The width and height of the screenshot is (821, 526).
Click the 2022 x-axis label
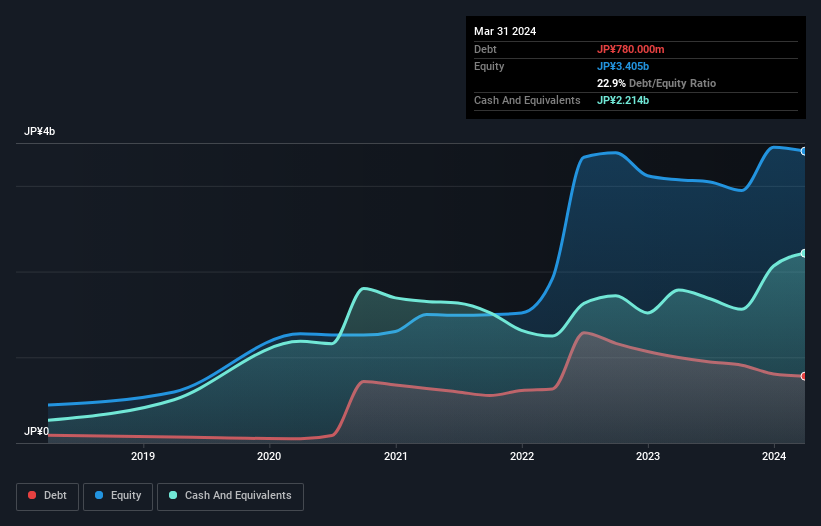(522, 456)
